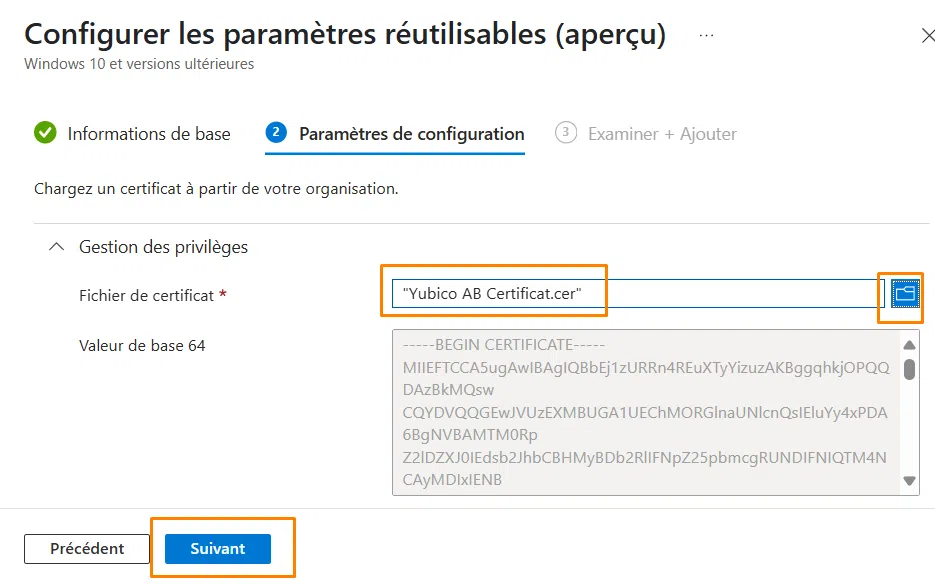The height and width of the screenshot is (585, 935).
Task: Go back with the Précédent button
Action: pos(86,547)
